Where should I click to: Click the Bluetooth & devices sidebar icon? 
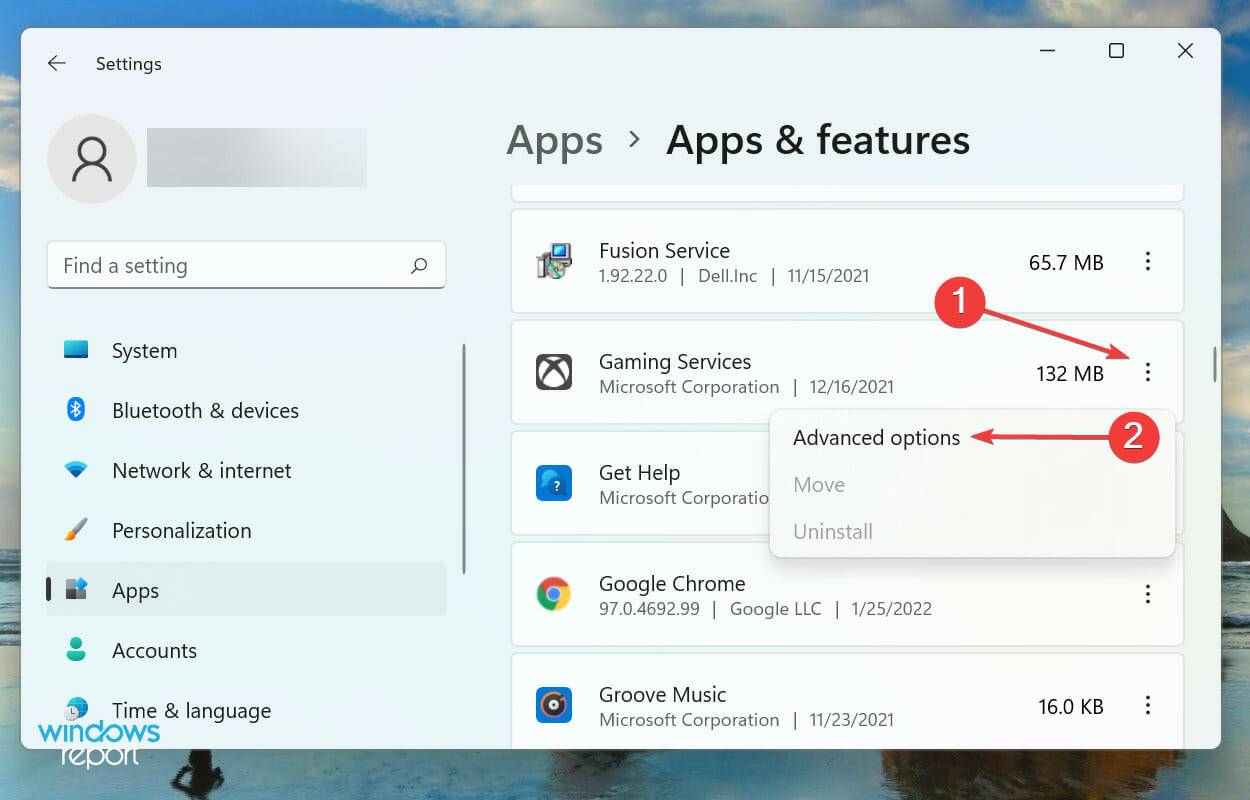(x=75, y=410)
